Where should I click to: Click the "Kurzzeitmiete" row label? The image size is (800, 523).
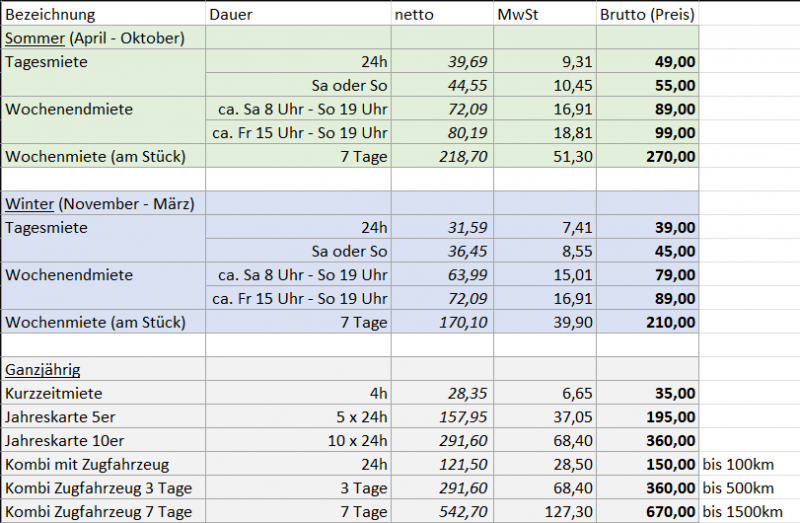point(54,393)
